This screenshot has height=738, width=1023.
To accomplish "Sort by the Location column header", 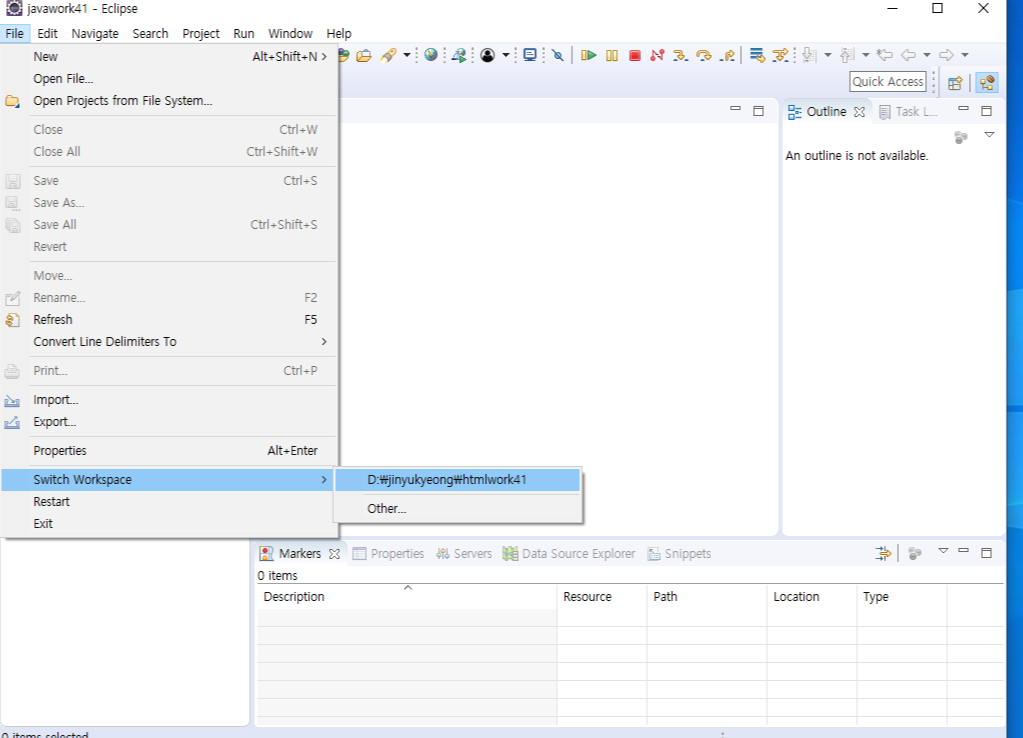I will (812, 596).
